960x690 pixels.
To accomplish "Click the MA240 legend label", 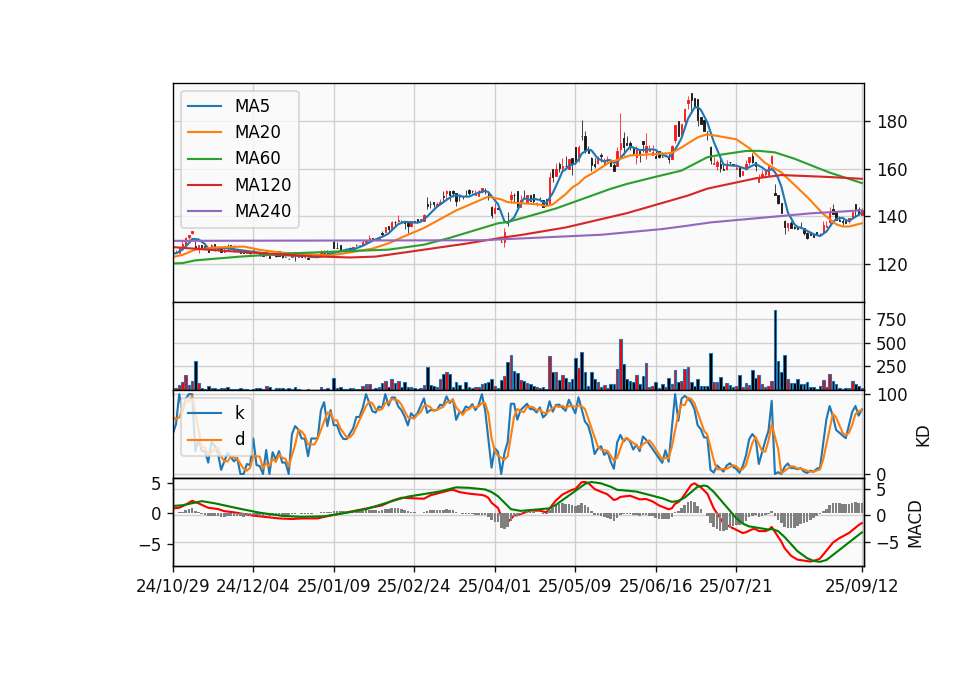I will tap(263, 211).
